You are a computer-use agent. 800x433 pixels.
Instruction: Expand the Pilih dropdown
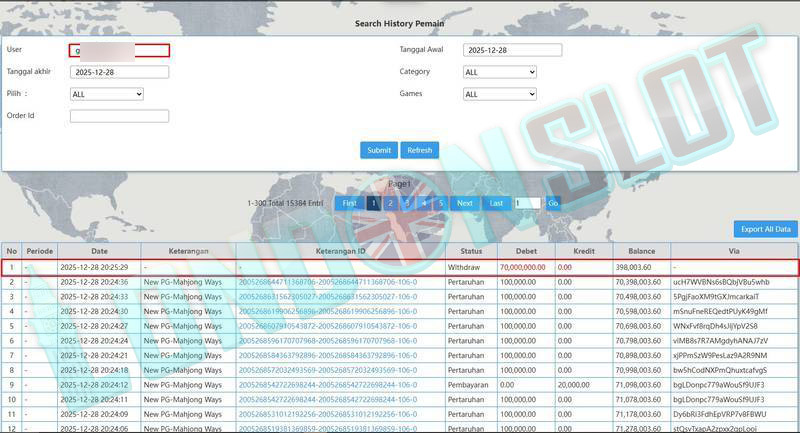click(x=107, y=94)
